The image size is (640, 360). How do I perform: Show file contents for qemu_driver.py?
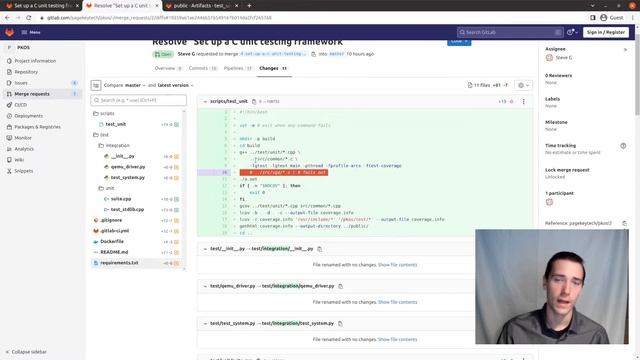(398, 302)
